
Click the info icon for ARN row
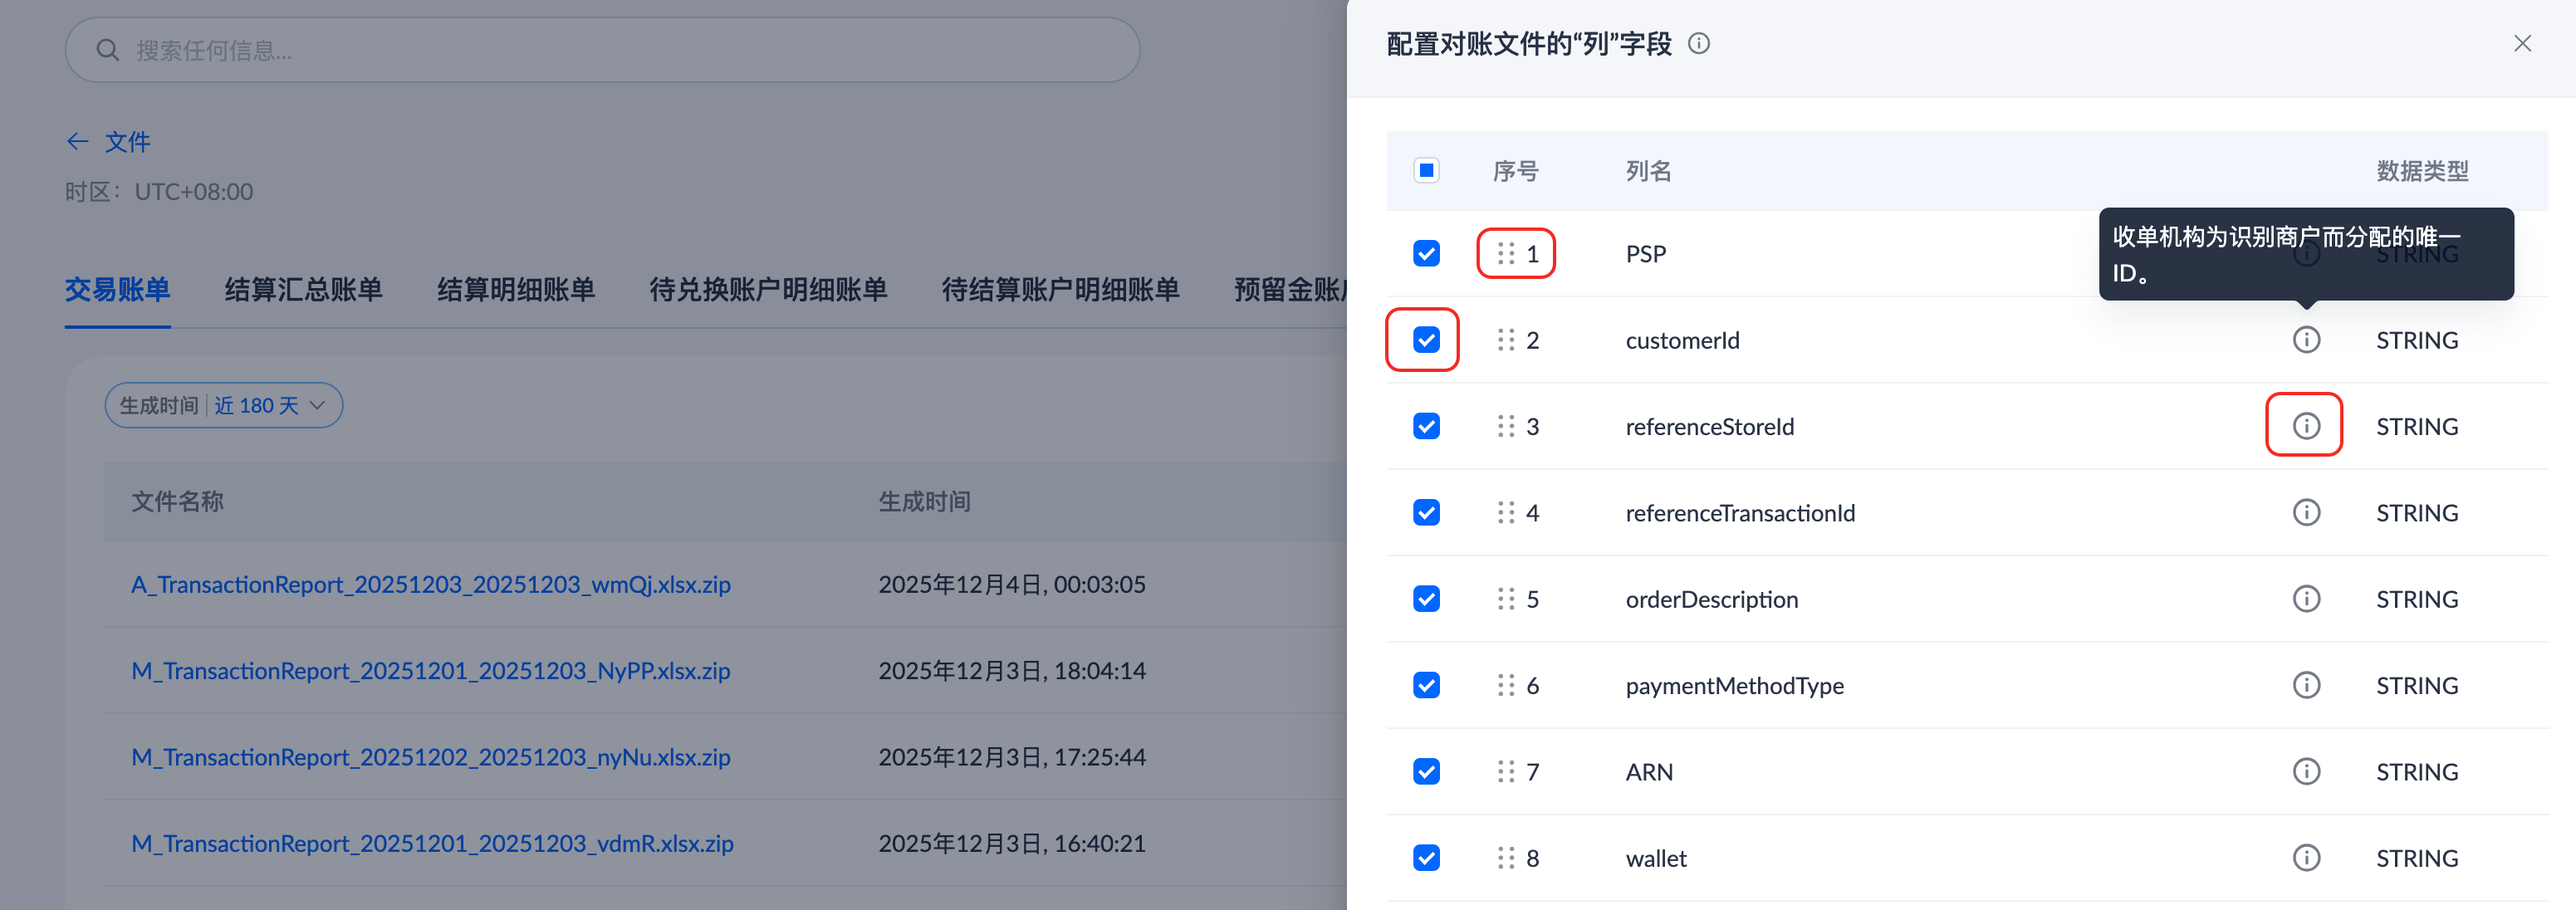coord(2305,772)
